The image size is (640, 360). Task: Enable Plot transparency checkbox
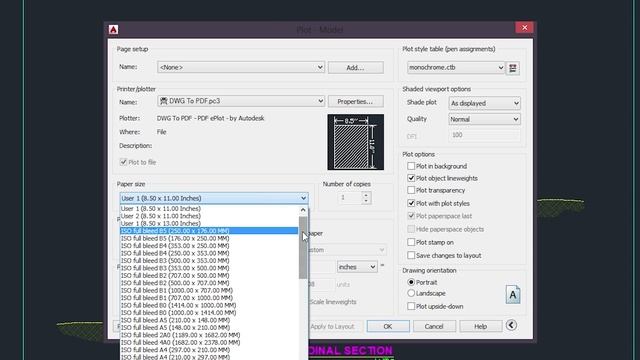point(411,190)
